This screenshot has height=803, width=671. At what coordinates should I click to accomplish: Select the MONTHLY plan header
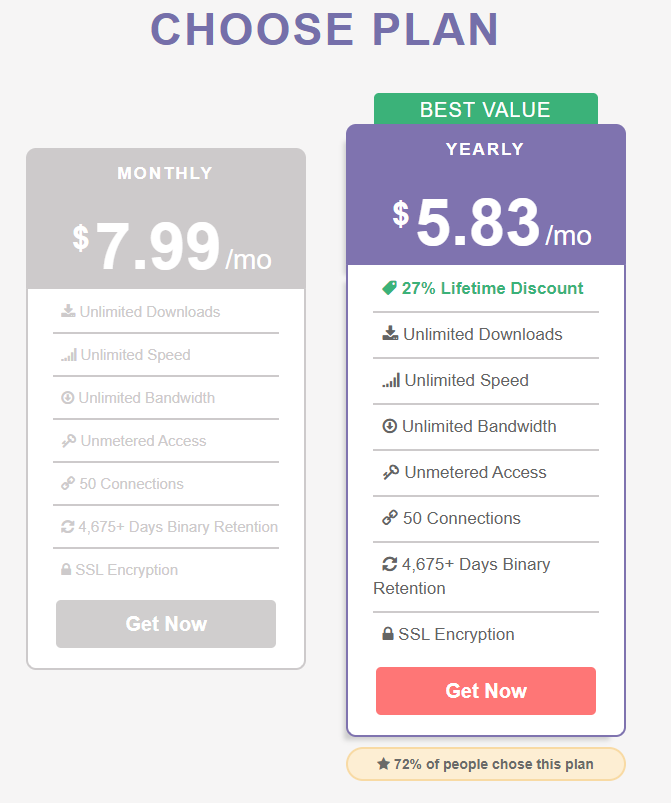pyautogui.click(x=166, y=173)
